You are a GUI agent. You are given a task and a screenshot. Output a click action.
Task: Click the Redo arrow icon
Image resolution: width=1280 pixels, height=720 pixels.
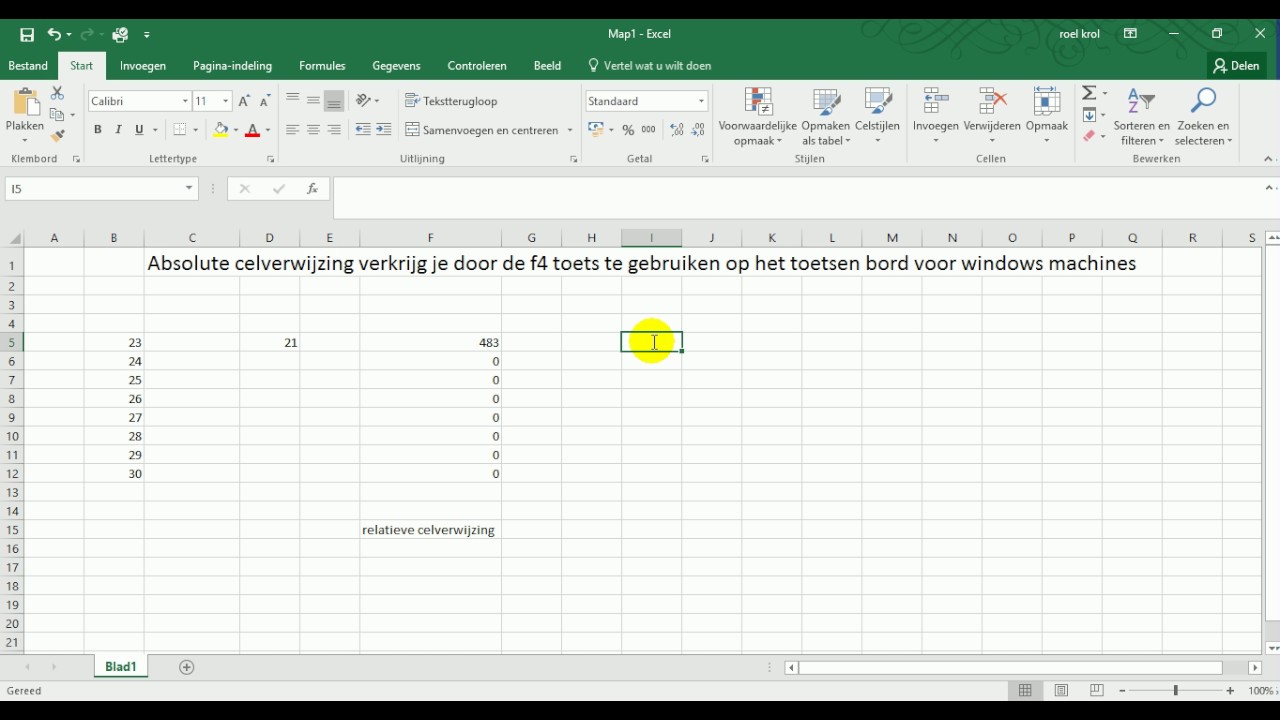coord(87,34)
